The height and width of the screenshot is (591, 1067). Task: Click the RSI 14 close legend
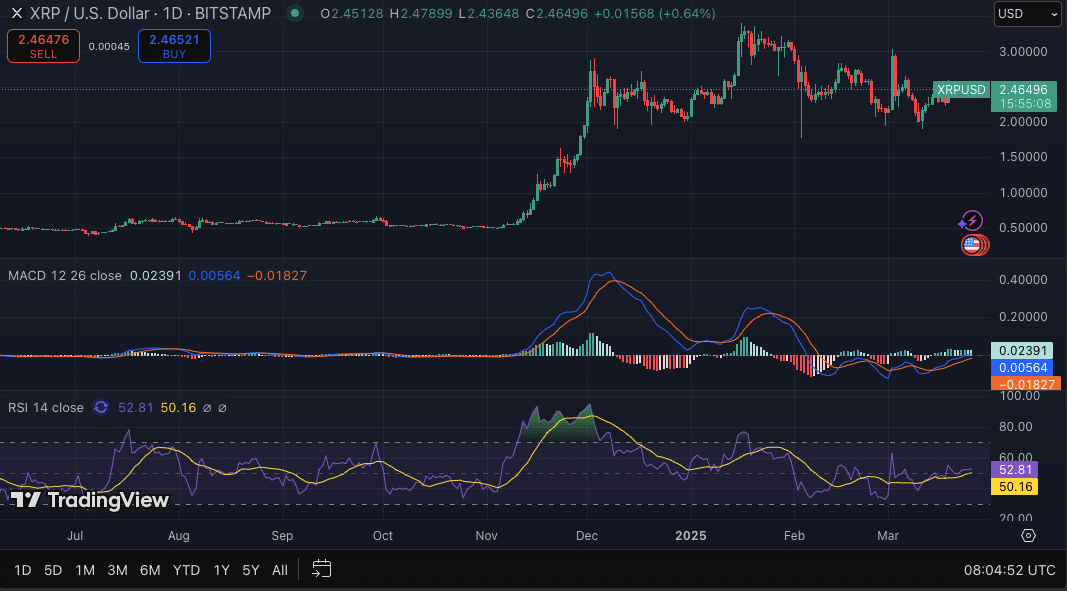click(x=46, y=407)
